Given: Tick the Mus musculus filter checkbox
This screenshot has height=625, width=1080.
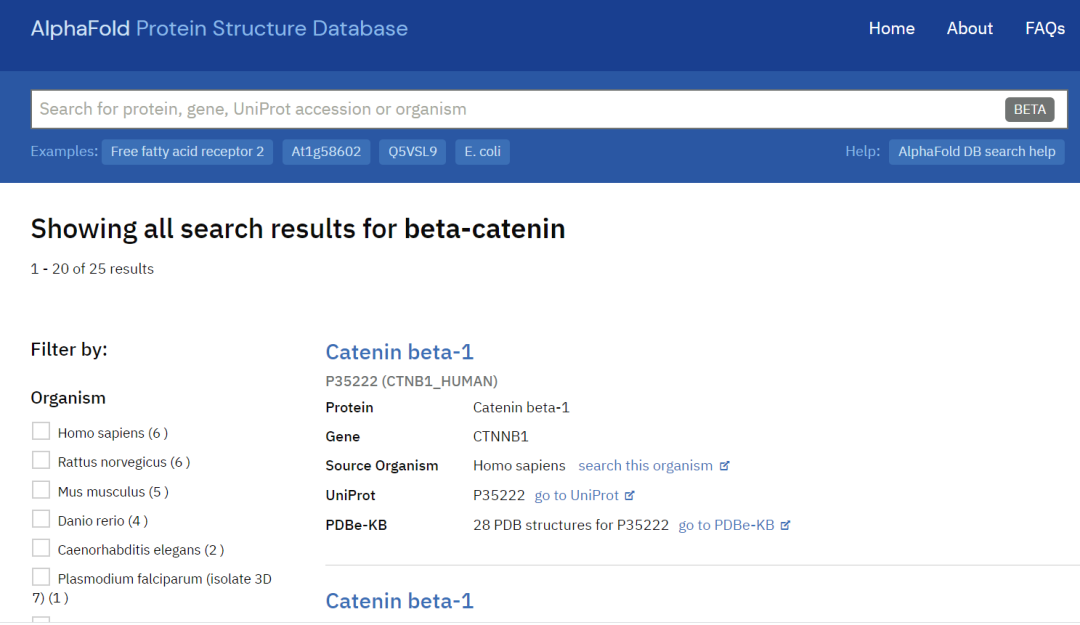Looking at the screenshot, I should (x=41, y=490).
